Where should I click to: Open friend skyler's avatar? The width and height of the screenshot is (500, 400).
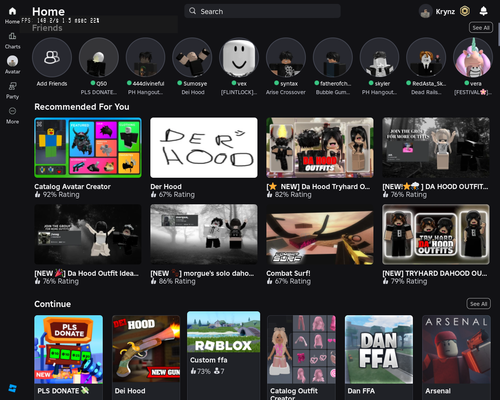[x=379, y=57]
